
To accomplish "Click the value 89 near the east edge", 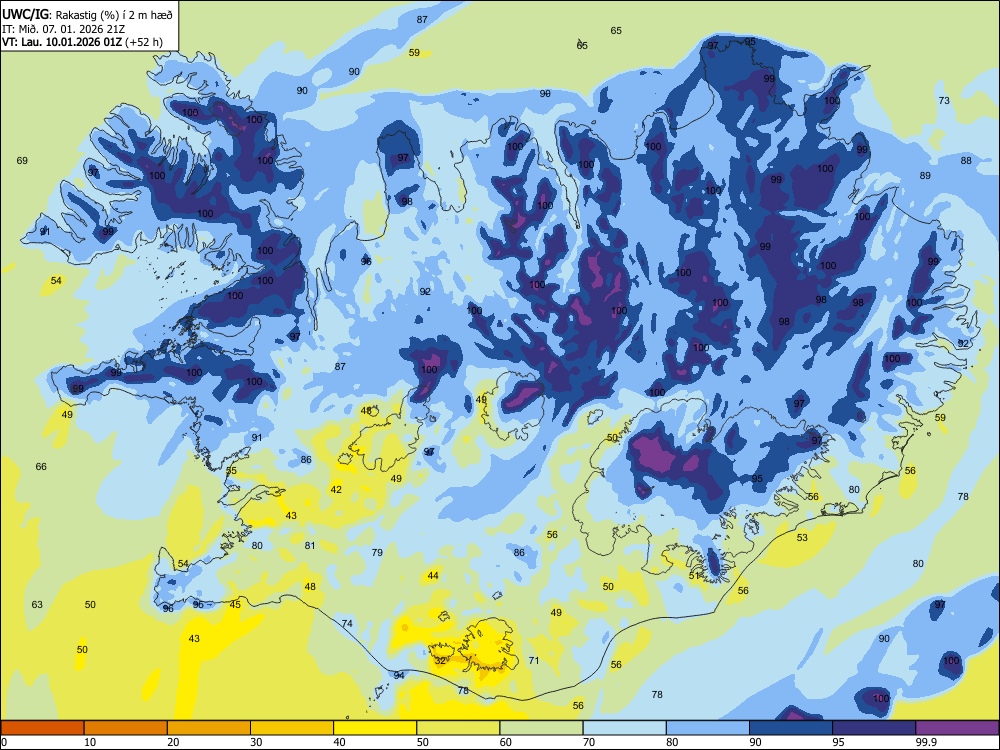I will 925,175.
